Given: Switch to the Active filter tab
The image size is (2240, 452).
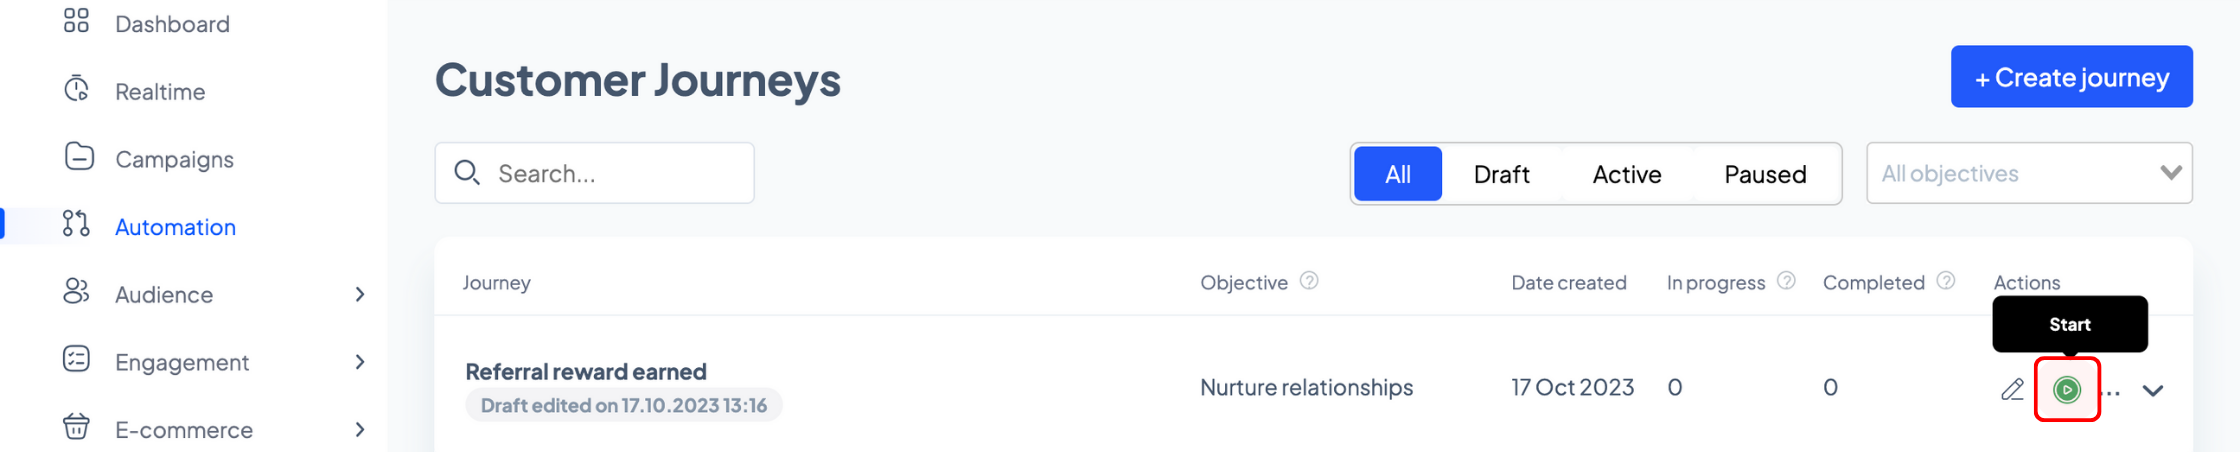Looking at the screenshot, I should [1627, 174].
